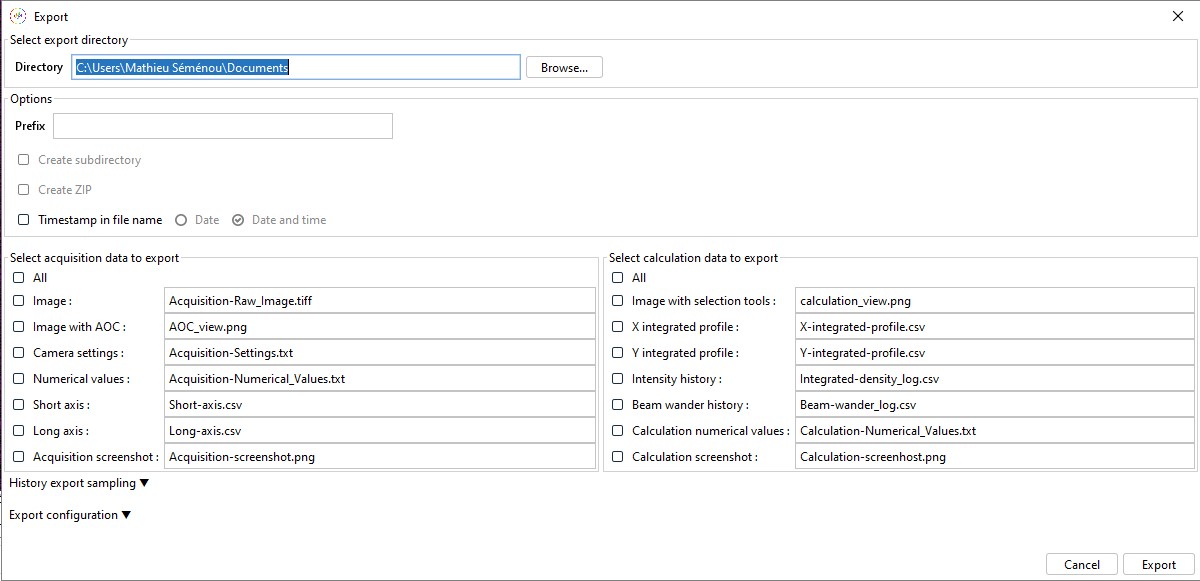
Task: Enable X integrated profile export
Action: 618,327
